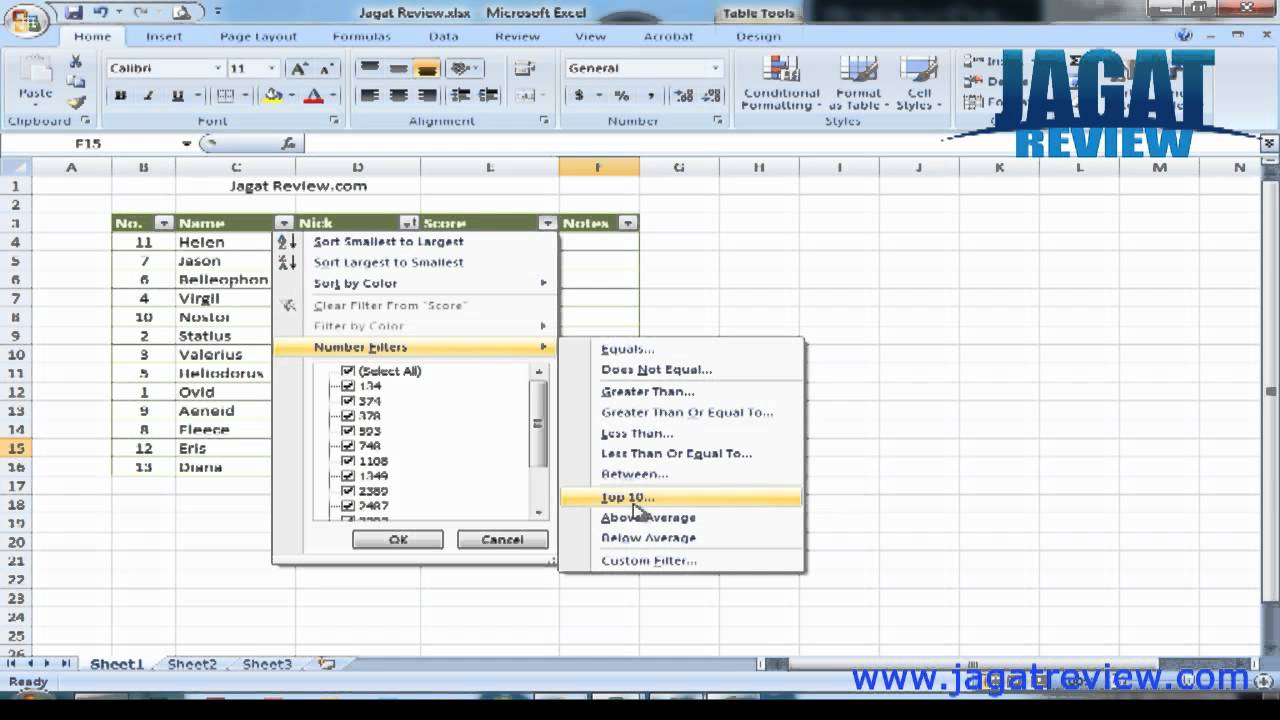1280x720 pixels.
Task: Apply accounting dollar number format
Action: click(x=579, y=96)
